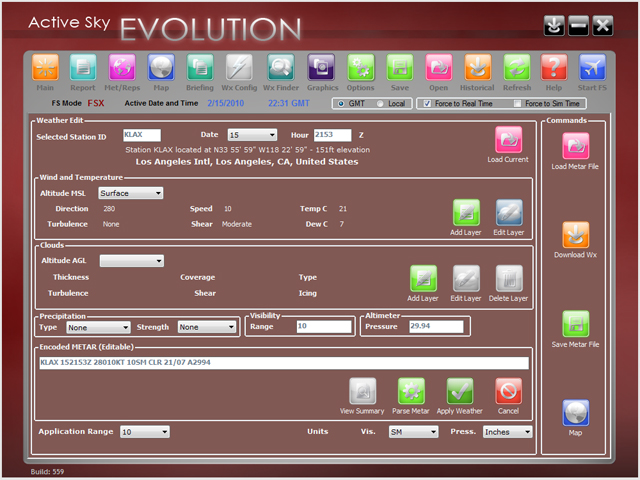Click Apply Weather checkmark
This screenshot has height=480, width=640.
coord(460,391)
